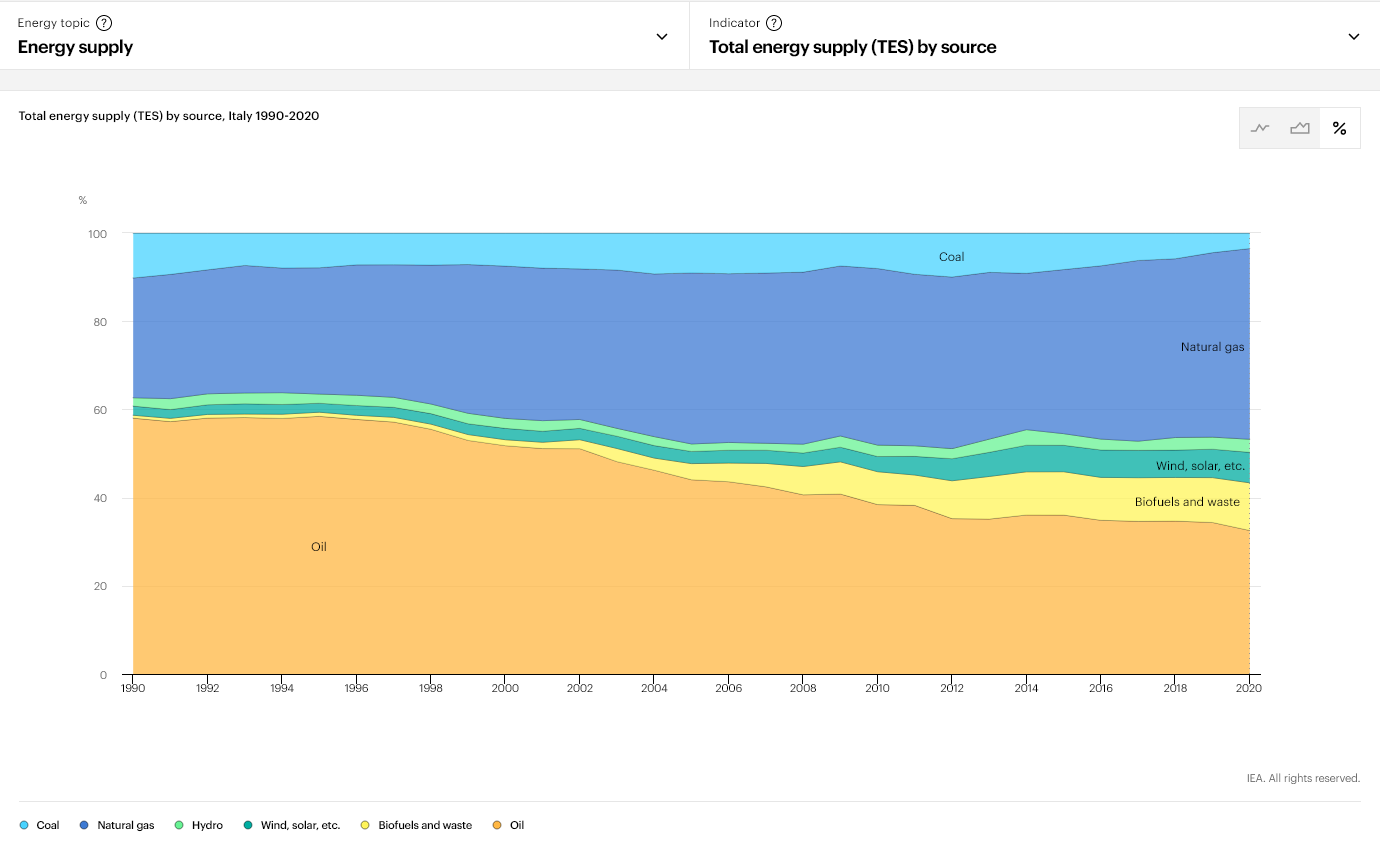Screen dimensions: 1380x848
Task: Click Biofuels and waste label inside chart
Action: pos(1187,502)
